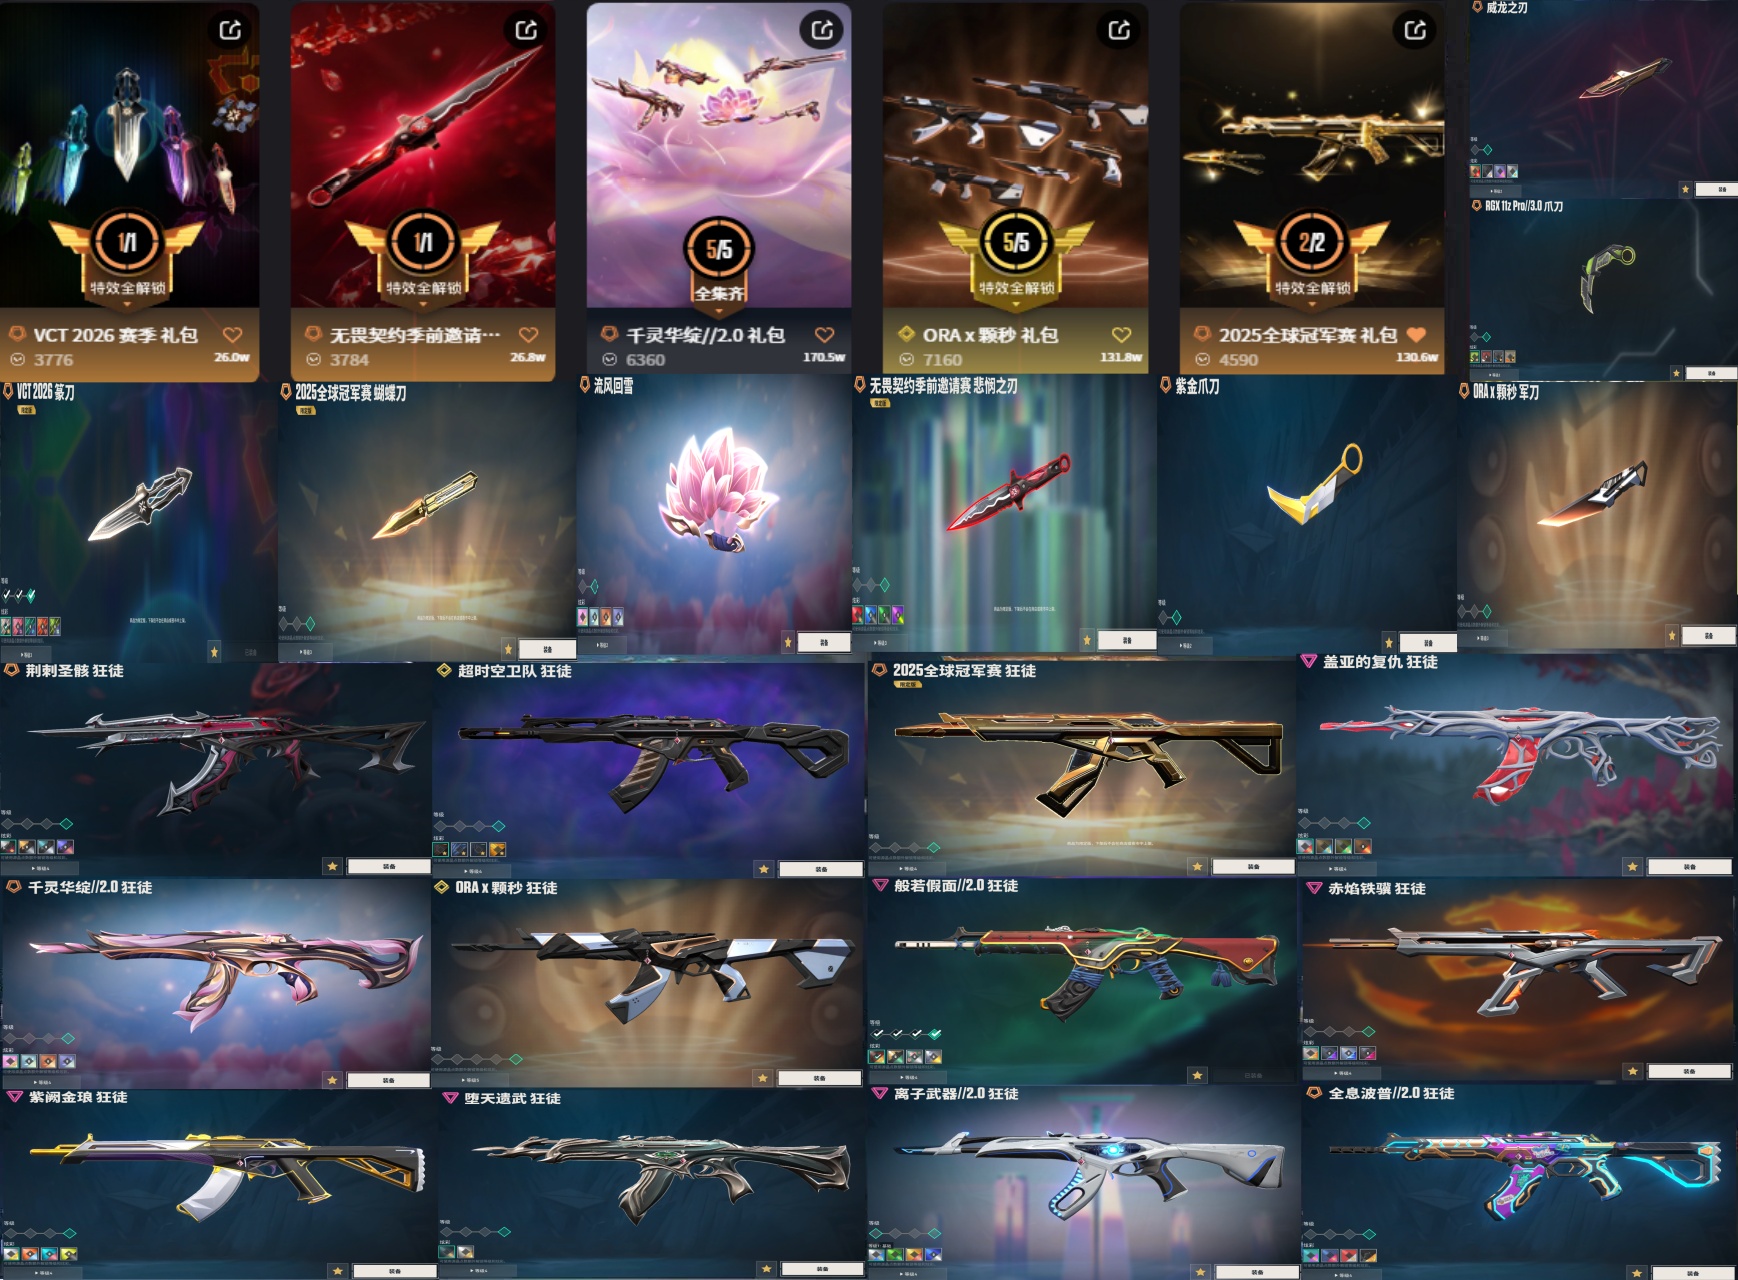The image size is (1738, 1280).
Task: Equip 离子武器//2.0 狂徒 with 装备 button
Action: tap(1256, 1272)
